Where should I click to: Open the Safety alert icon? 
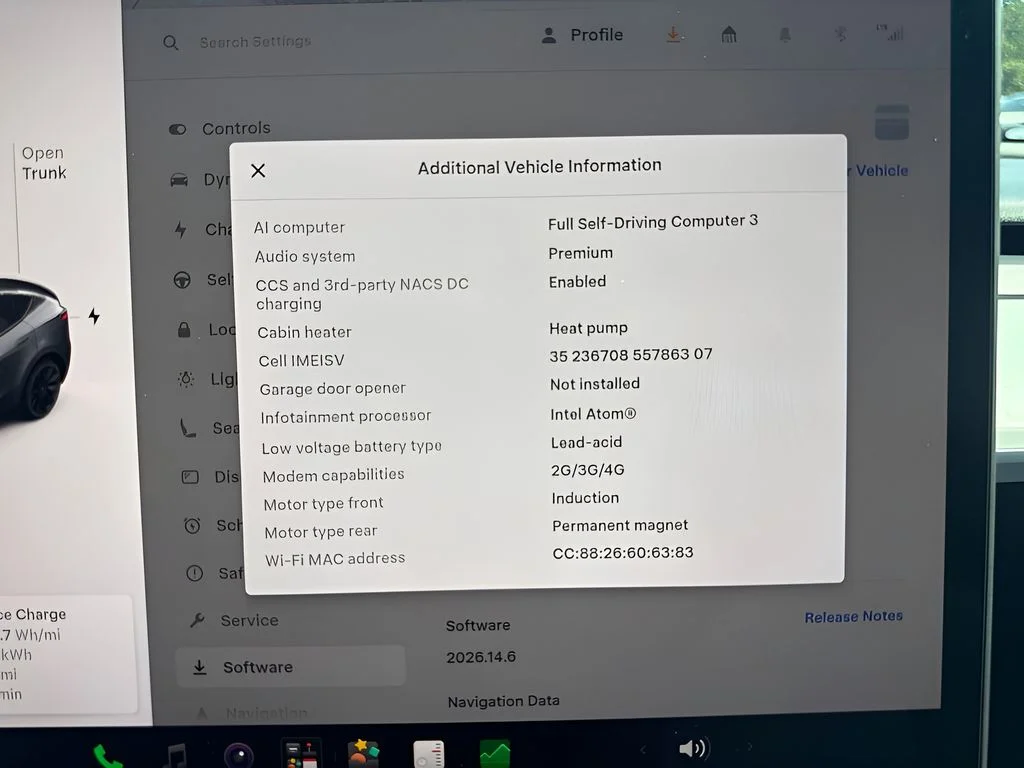195,573
